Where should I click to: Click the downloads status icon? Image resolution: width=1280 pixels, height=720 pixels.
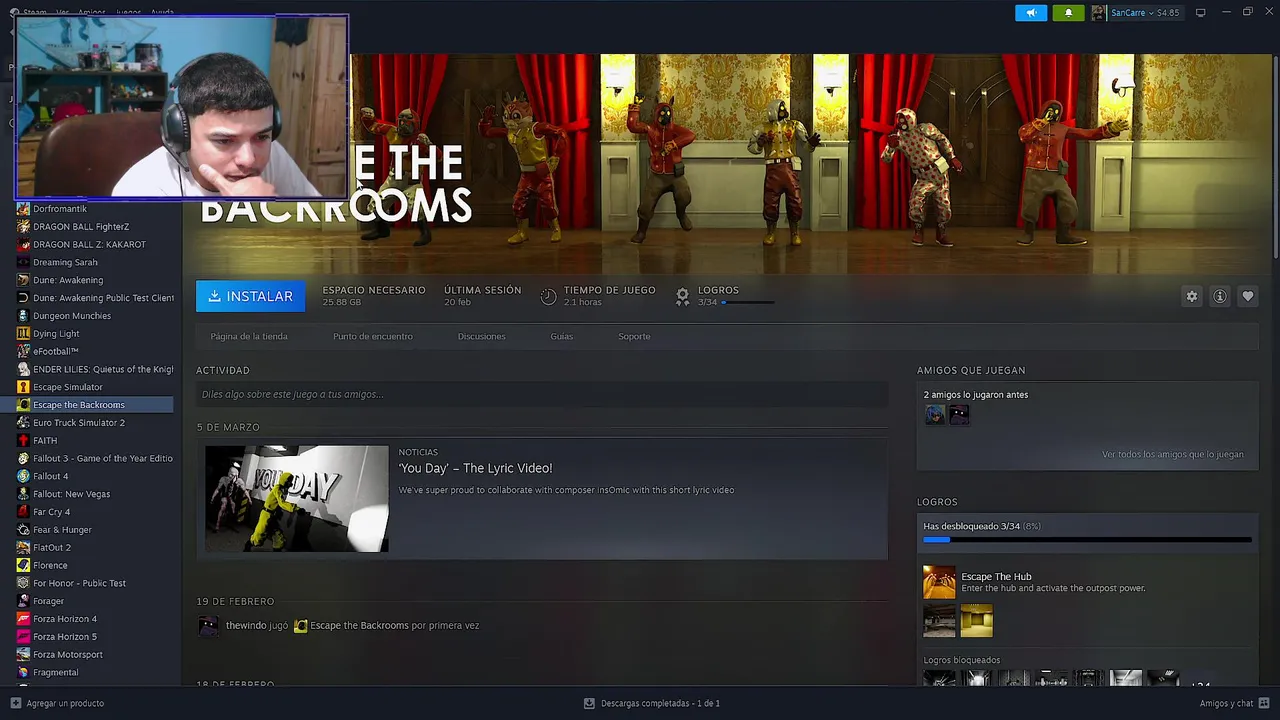[589, 703]
